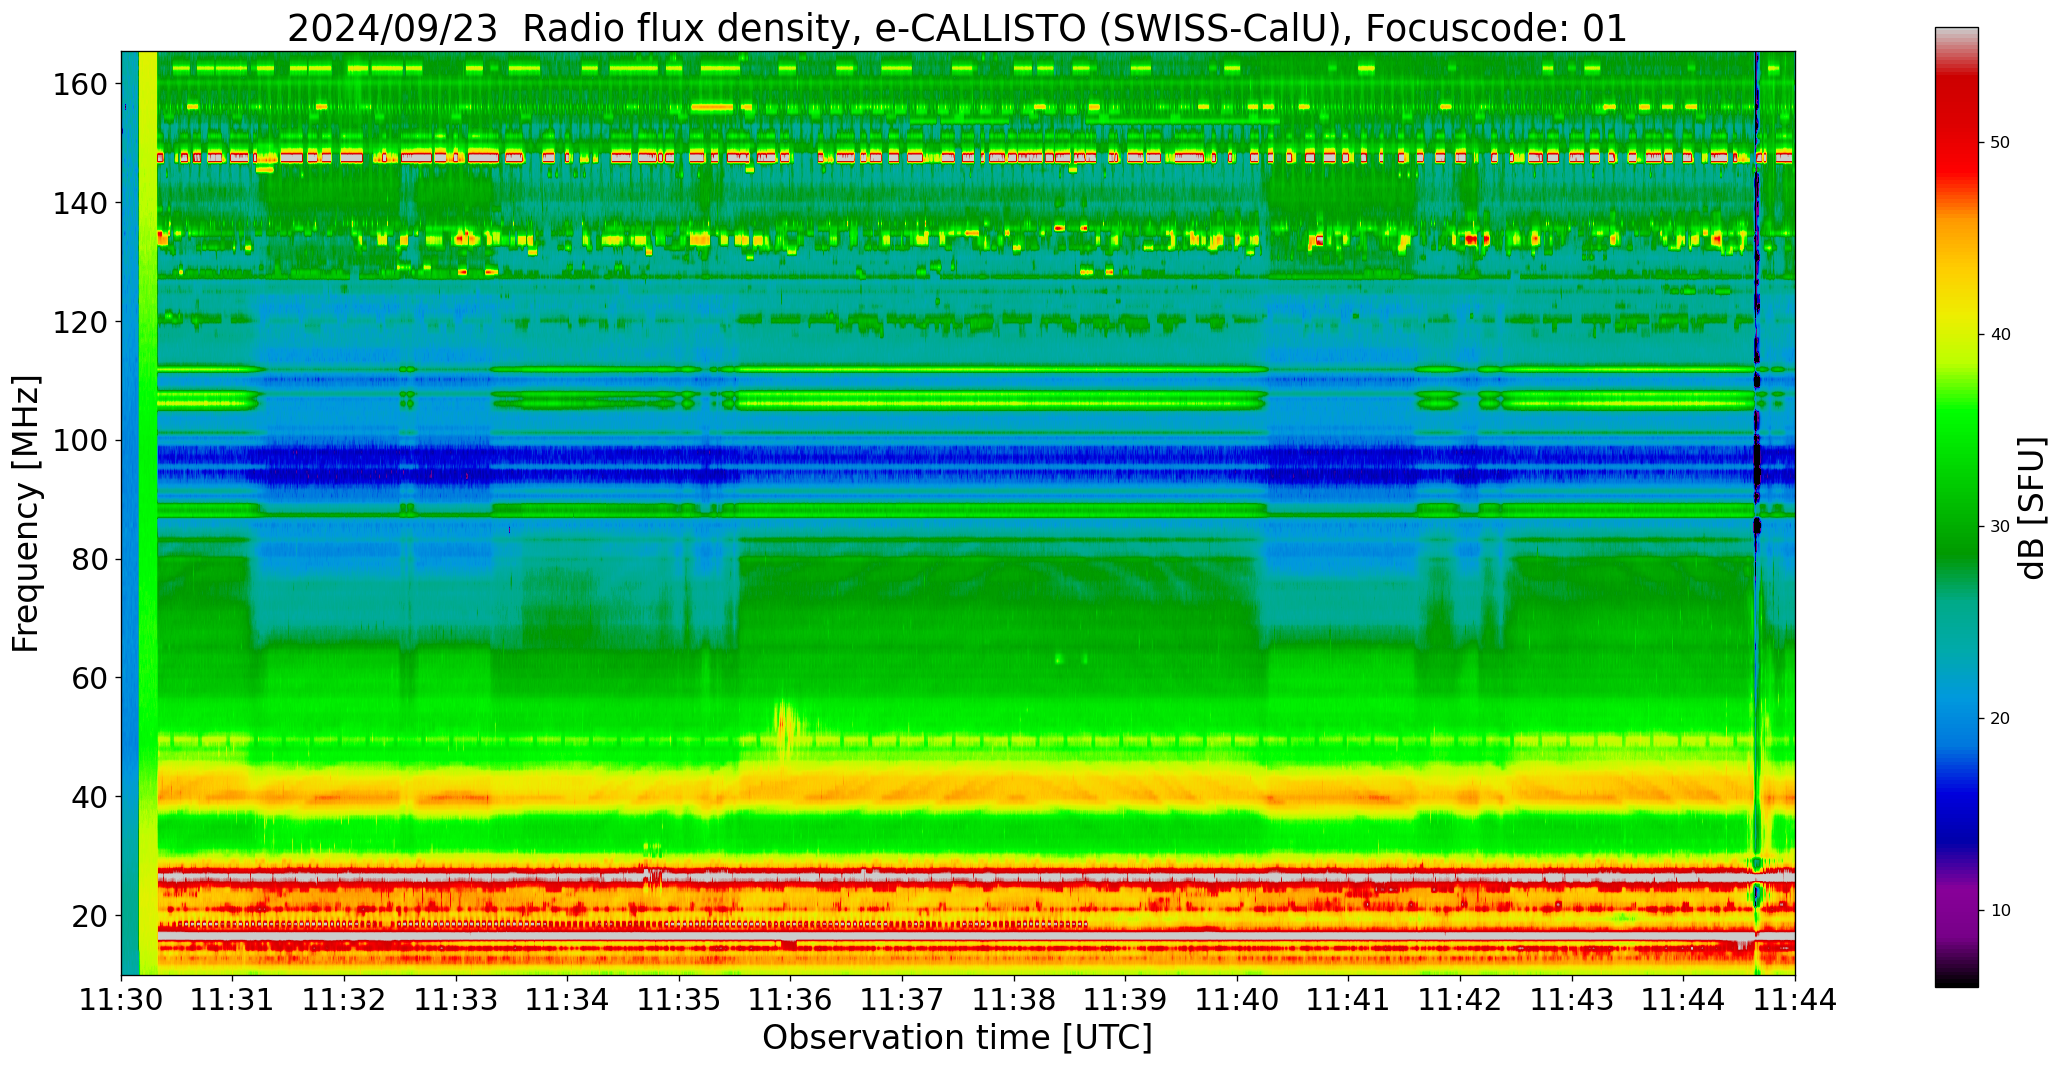2062x1067 pixels.
Task: Click the 40 frequency tick label
Action: point(90,797)
